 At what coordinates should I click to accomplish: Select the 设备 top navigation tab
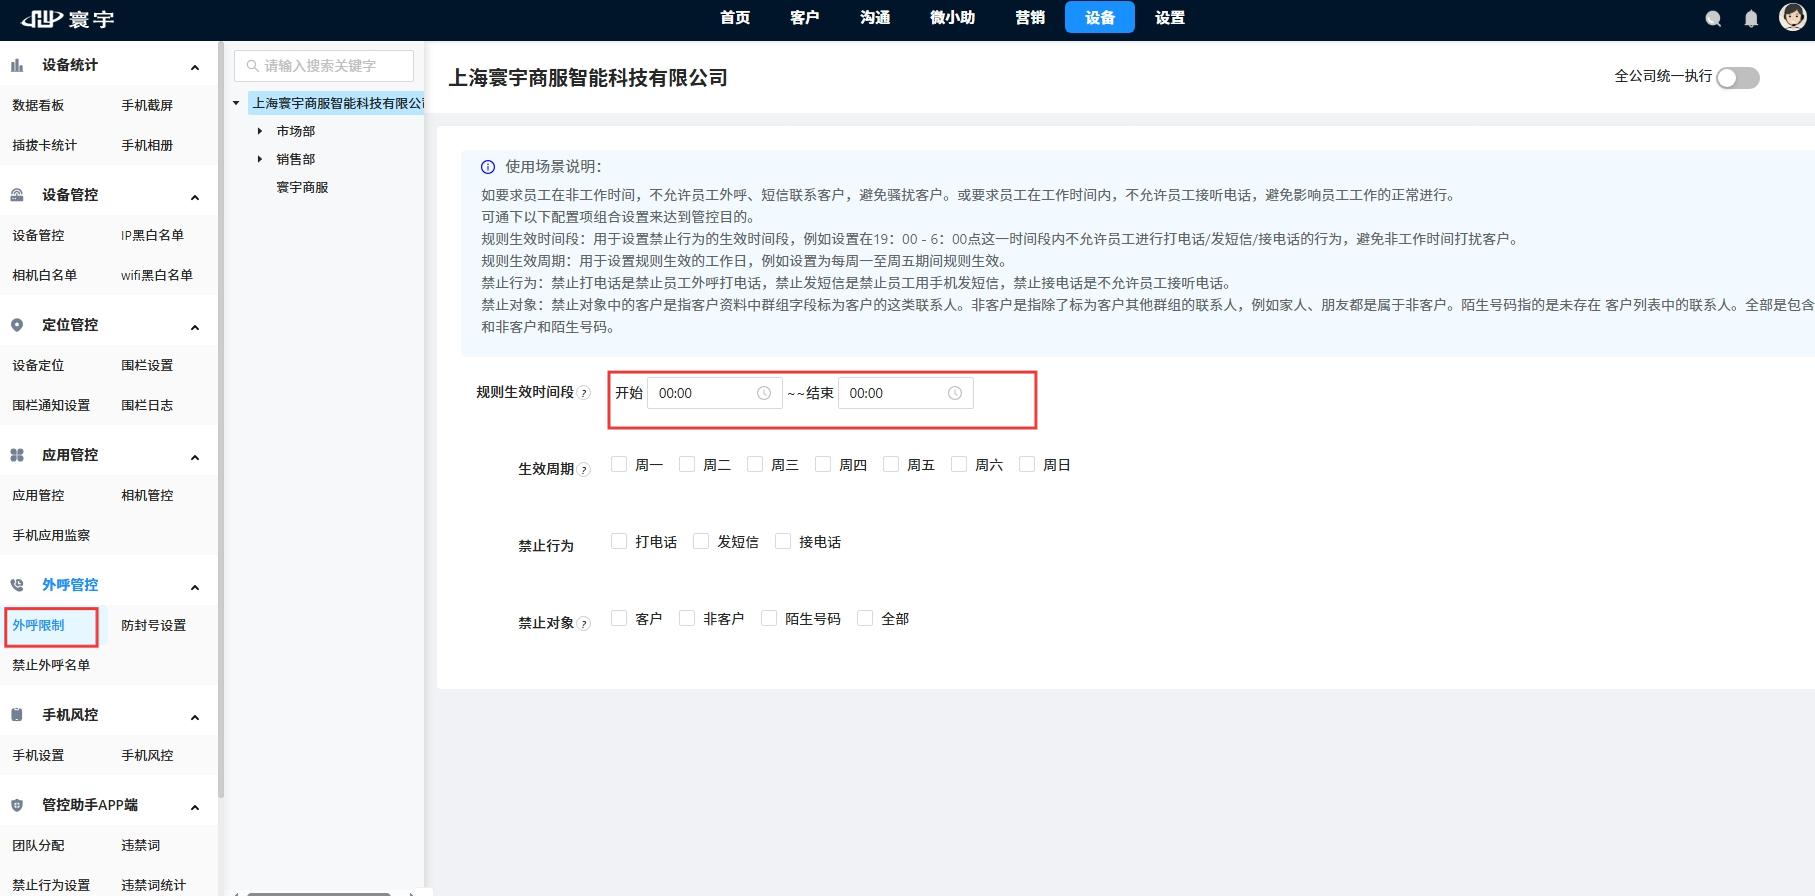[1100, 17]
